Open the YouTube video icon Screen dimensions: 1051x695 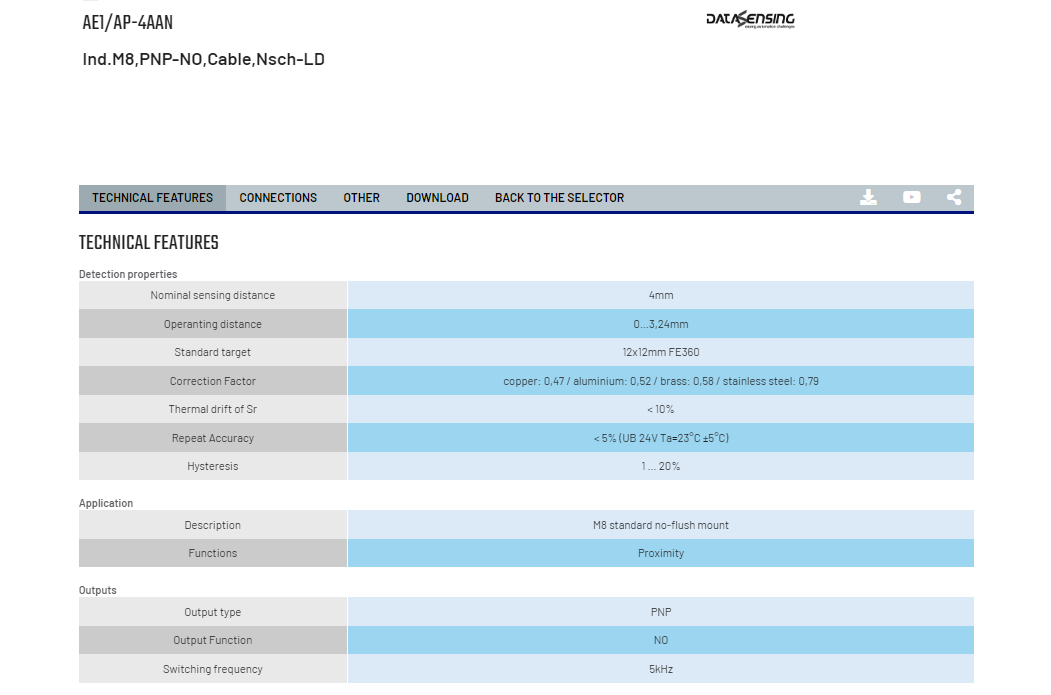pos(912,197)
